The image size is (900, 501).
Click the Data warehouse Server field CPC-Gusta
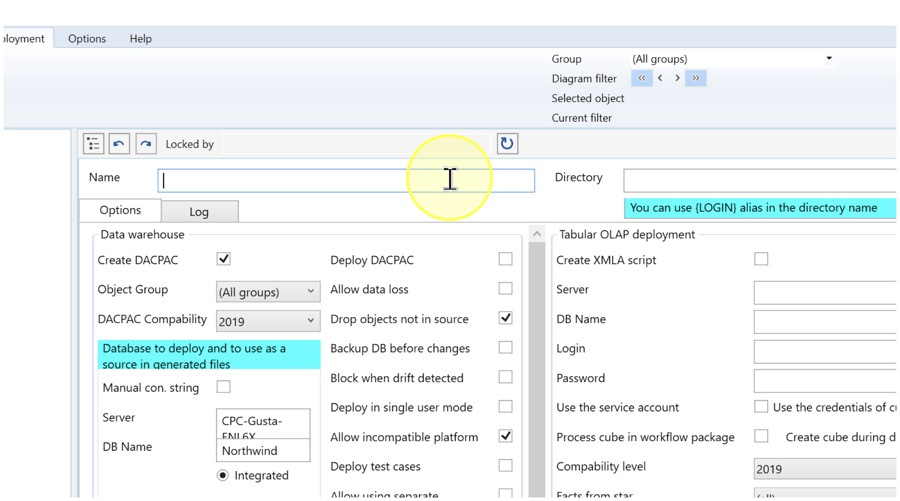(263, 424)
